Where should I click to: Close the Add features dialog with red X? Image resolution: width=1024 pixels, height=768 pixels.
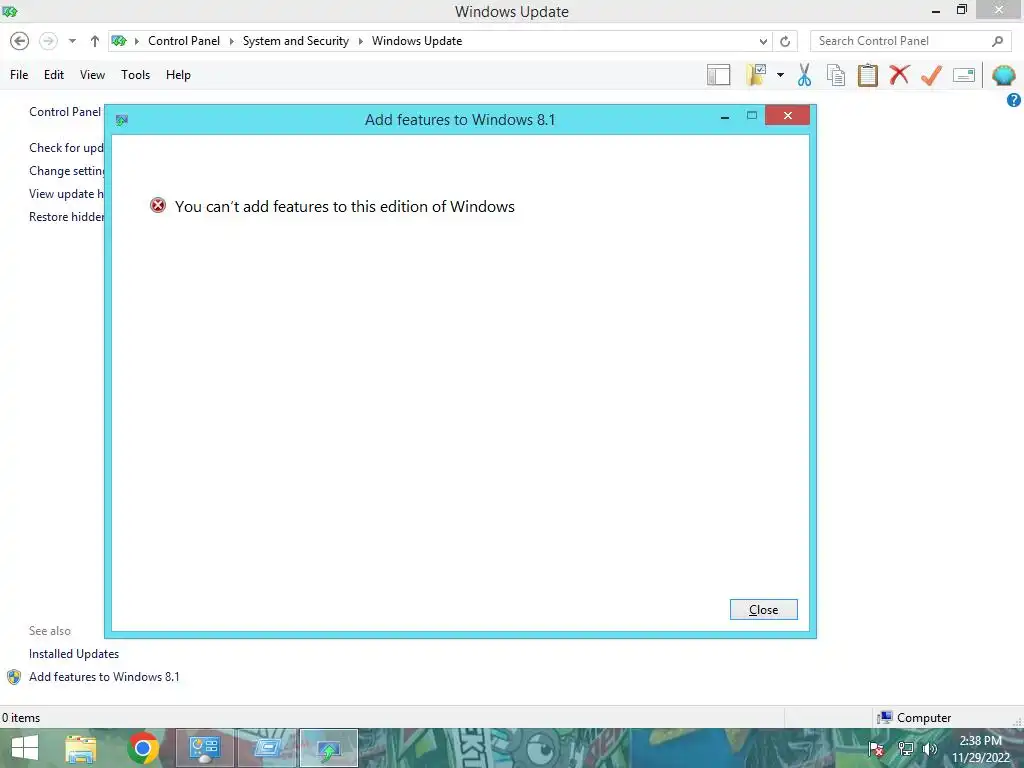click(788, 116)
